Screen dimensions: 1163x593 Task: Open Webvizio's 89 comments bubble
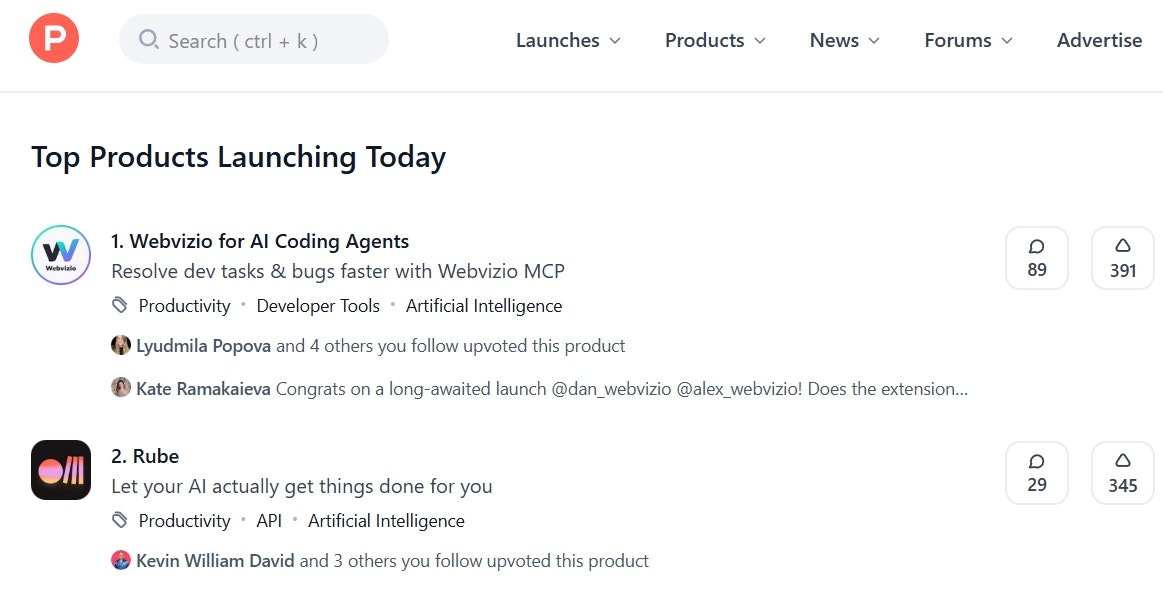click(x=1037, y=258)
